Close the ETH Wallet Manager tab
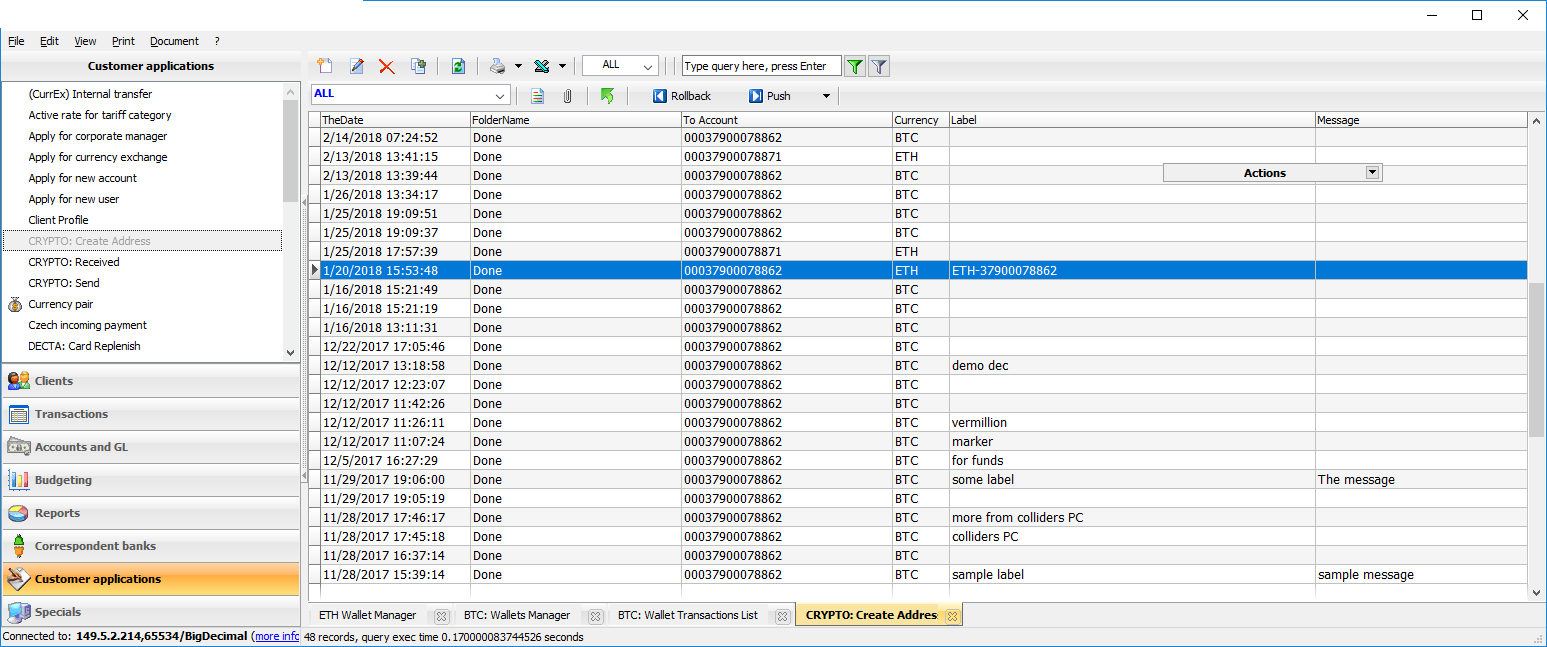This screenshot has width=1547, height=647. point(441,616)
